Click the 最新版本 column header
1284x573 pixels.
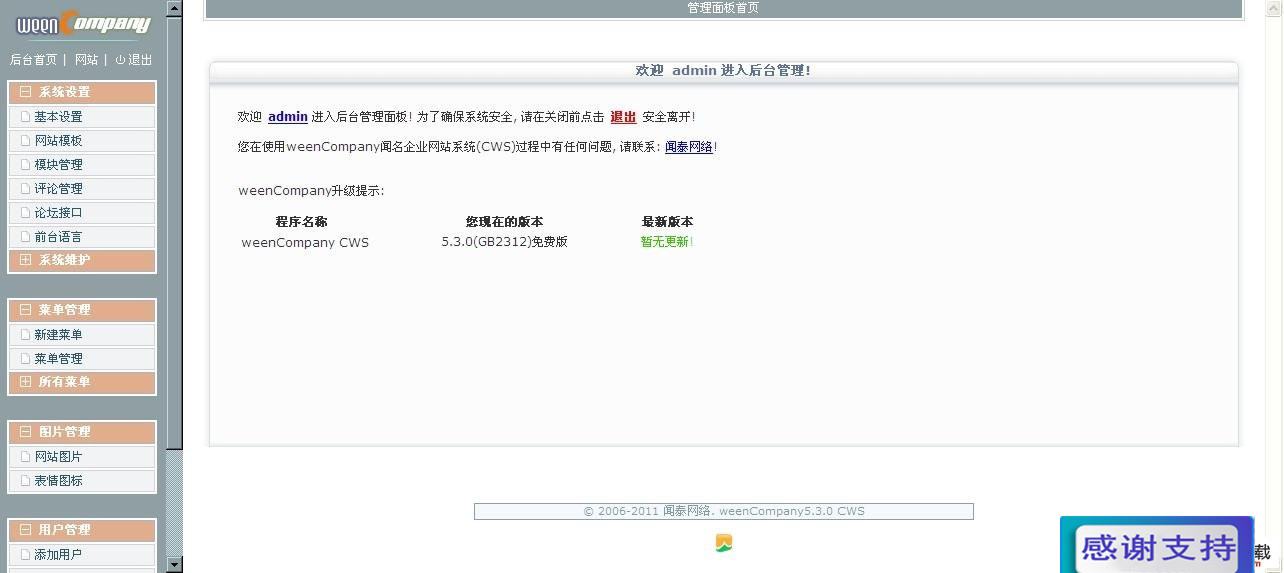tap(667, 222)
